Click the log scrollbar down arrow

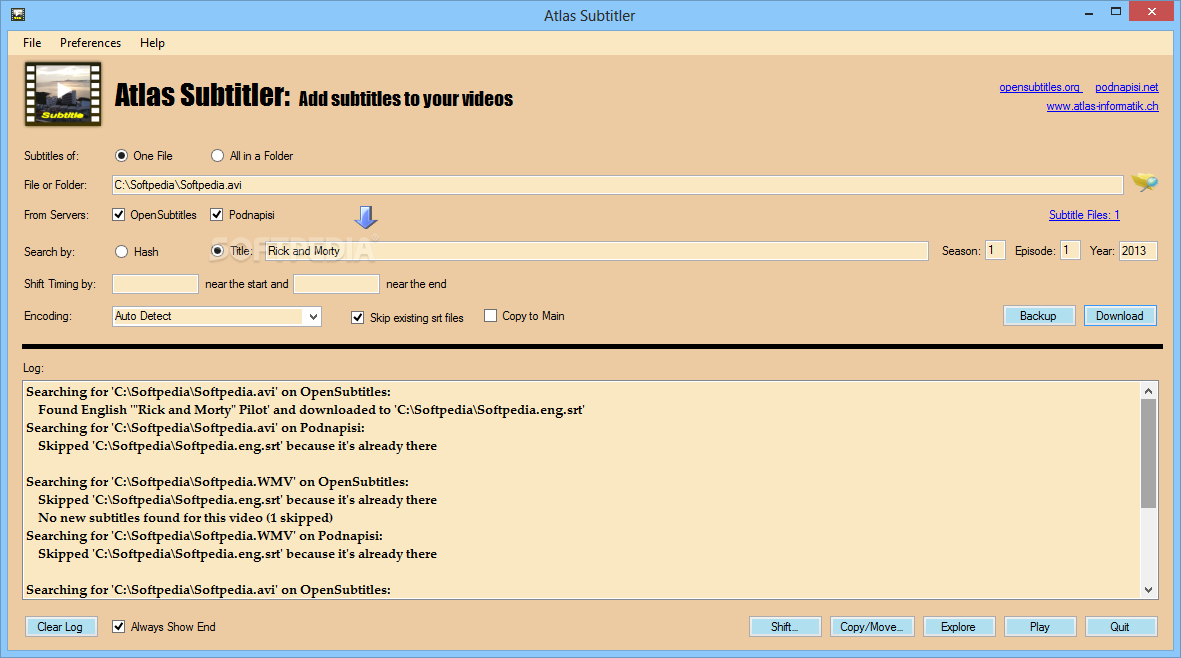pos(1149,590)
